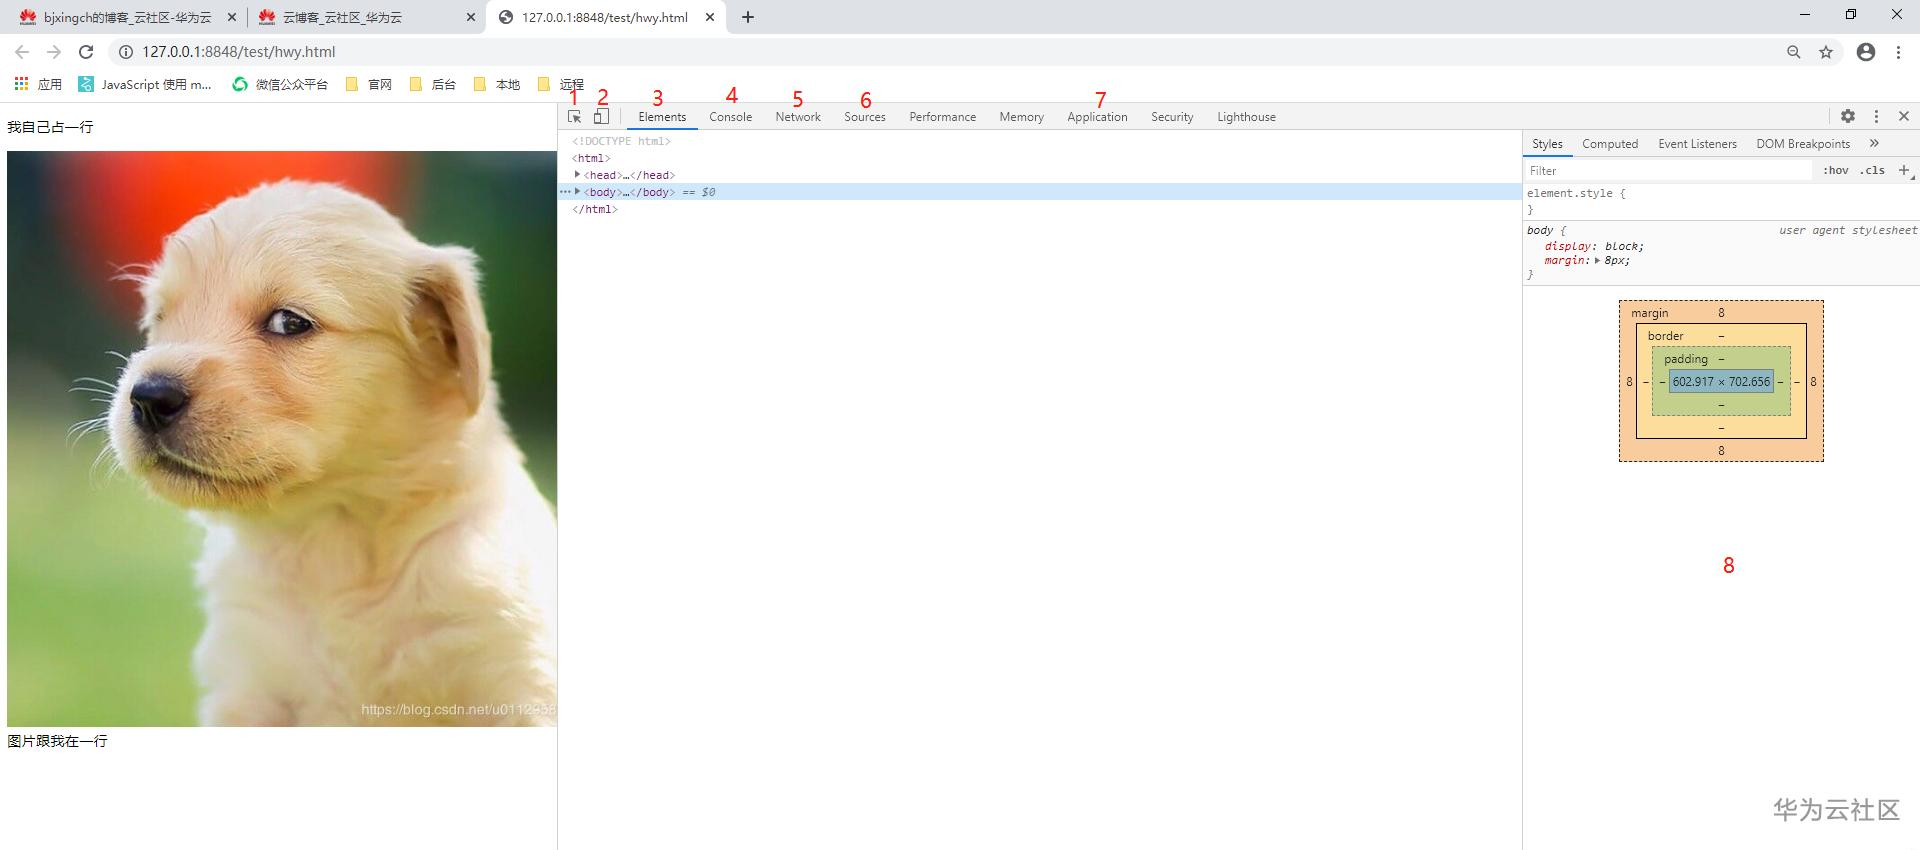The width and height of the screenshot is (1920, 850).
Task: Open the Network tab
Action: pos(798,117)
